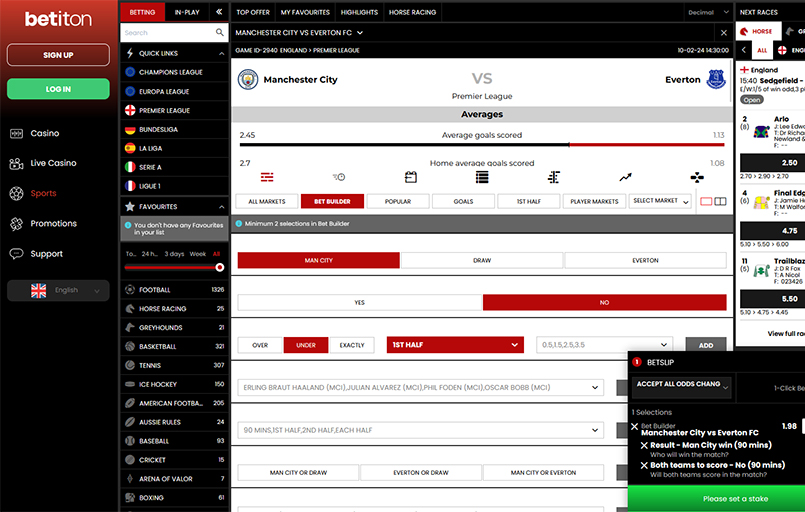This screenshot has width=805, height=512.
Task: Choose UNDER goals option
Action: [306, 345]
